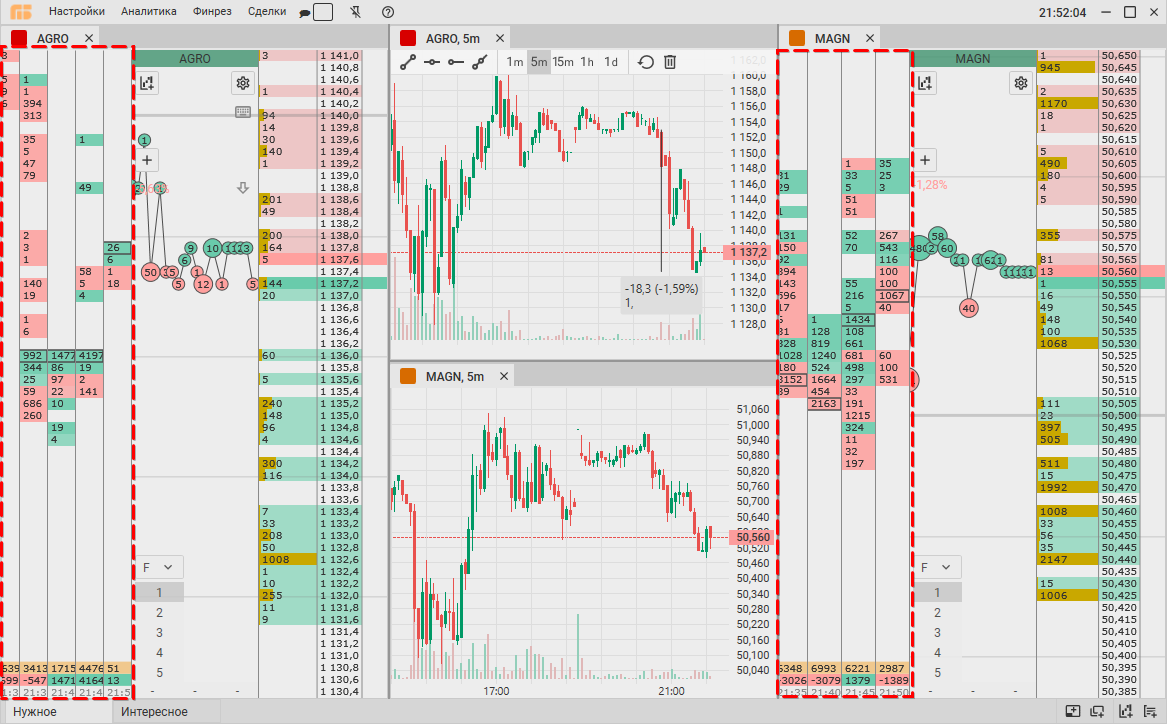1167x724 pixels.
Task: Open the MAGN order book settings gear
Action: pos(1020,83)
